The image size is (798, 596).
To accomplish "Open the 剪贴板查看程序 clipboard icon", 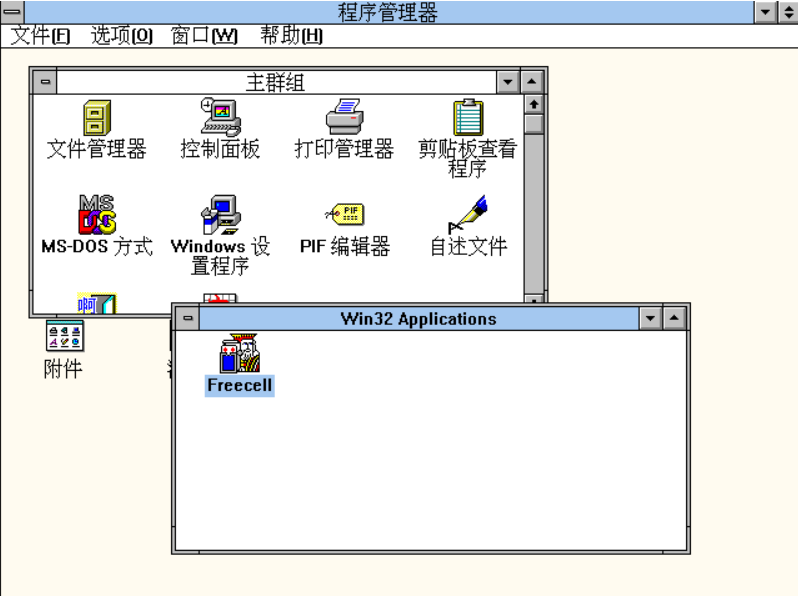I will [x=467, y=118].
